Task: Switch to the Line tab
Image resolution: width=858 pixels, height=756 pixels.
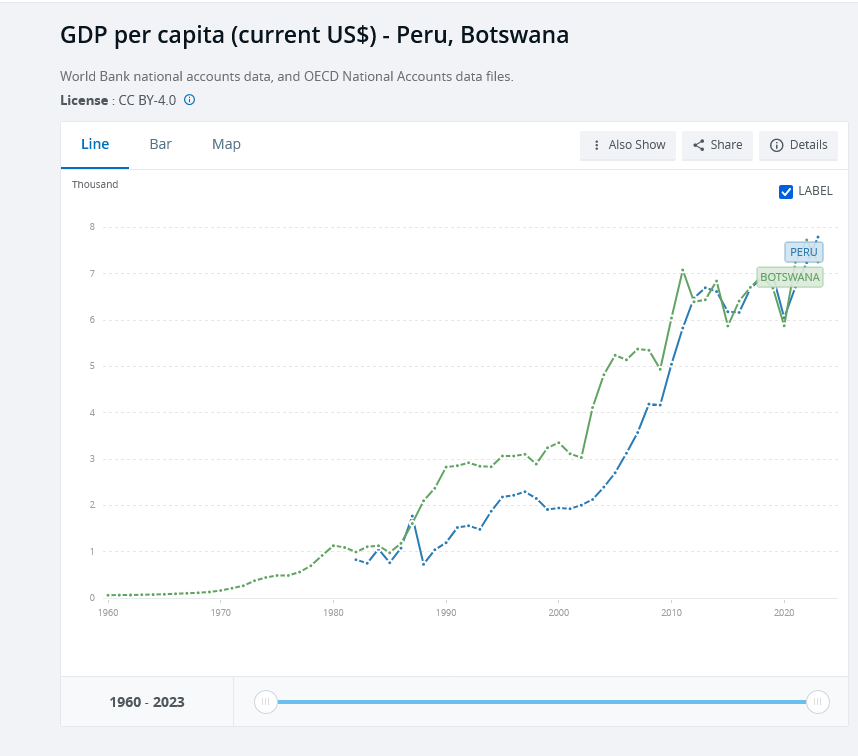Action: [x=95, y=144]
